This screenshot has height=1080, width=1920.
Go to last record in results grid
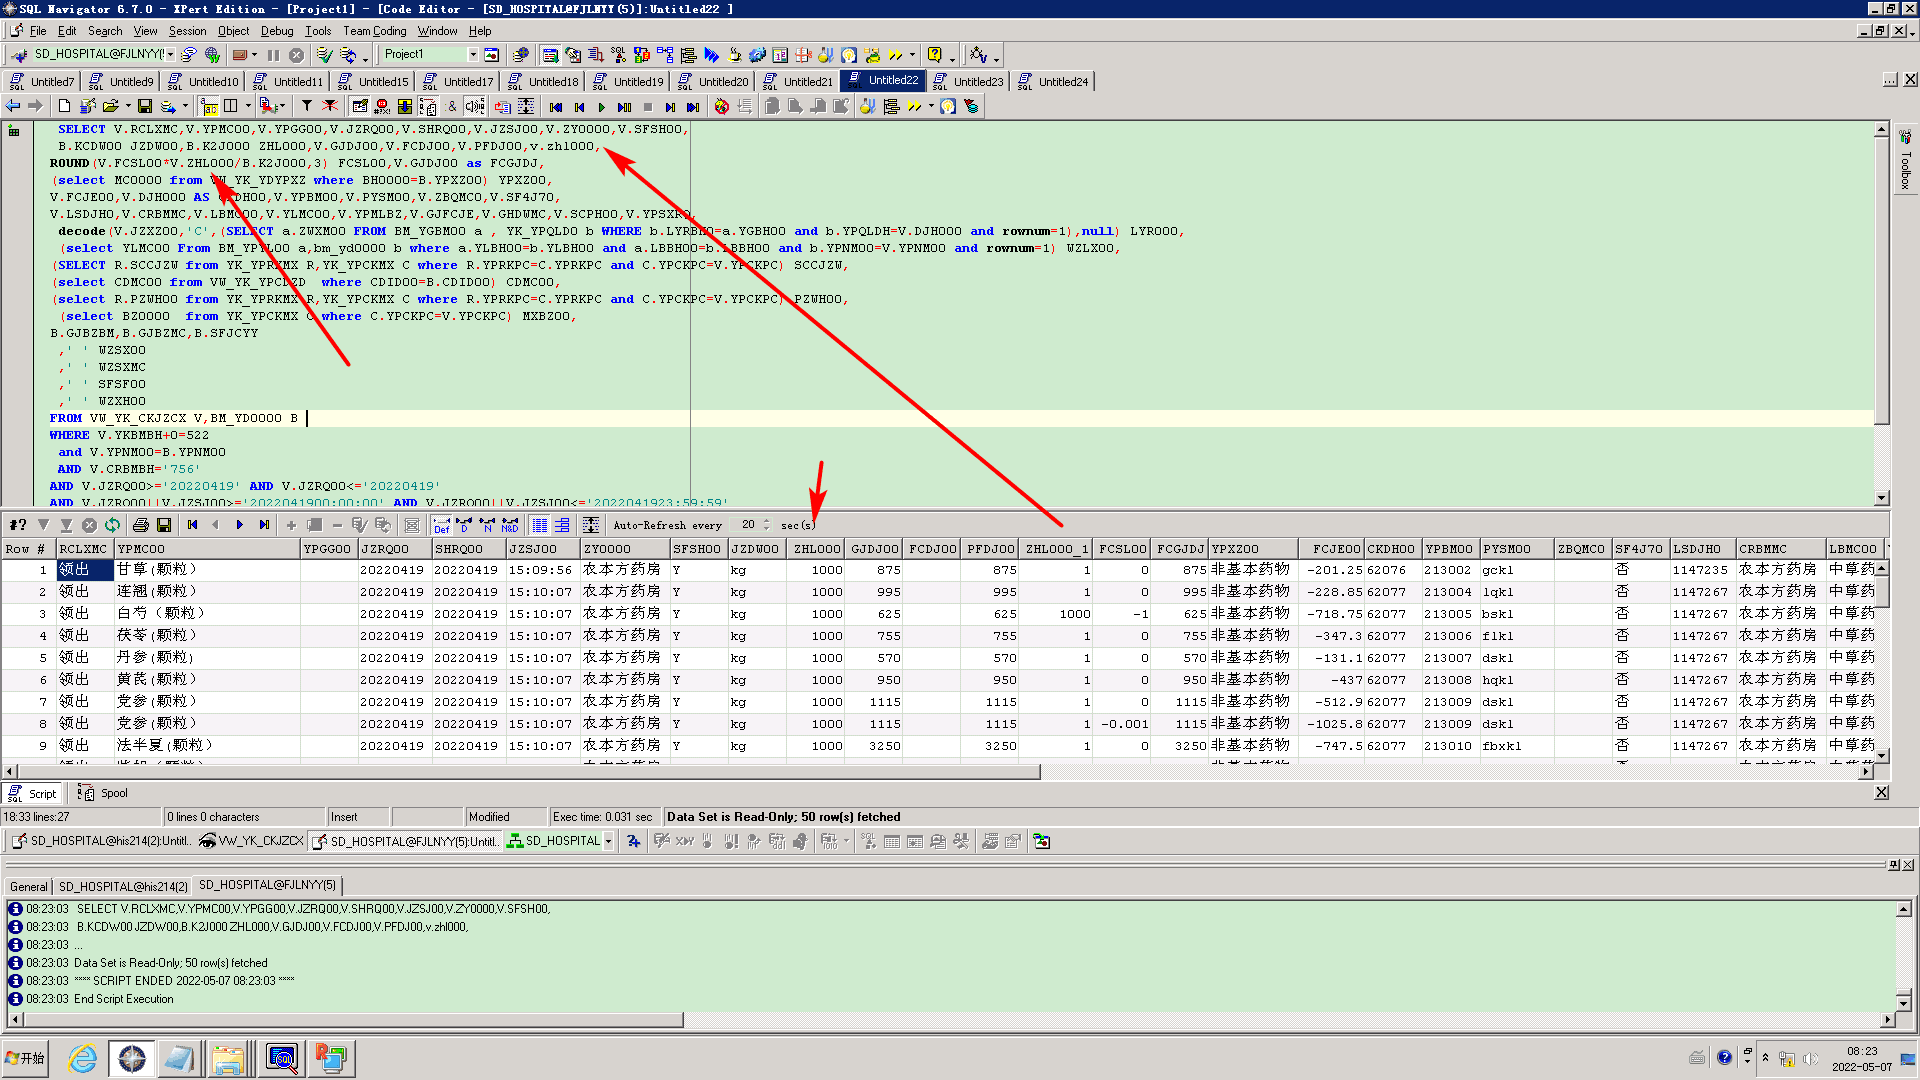264,525
